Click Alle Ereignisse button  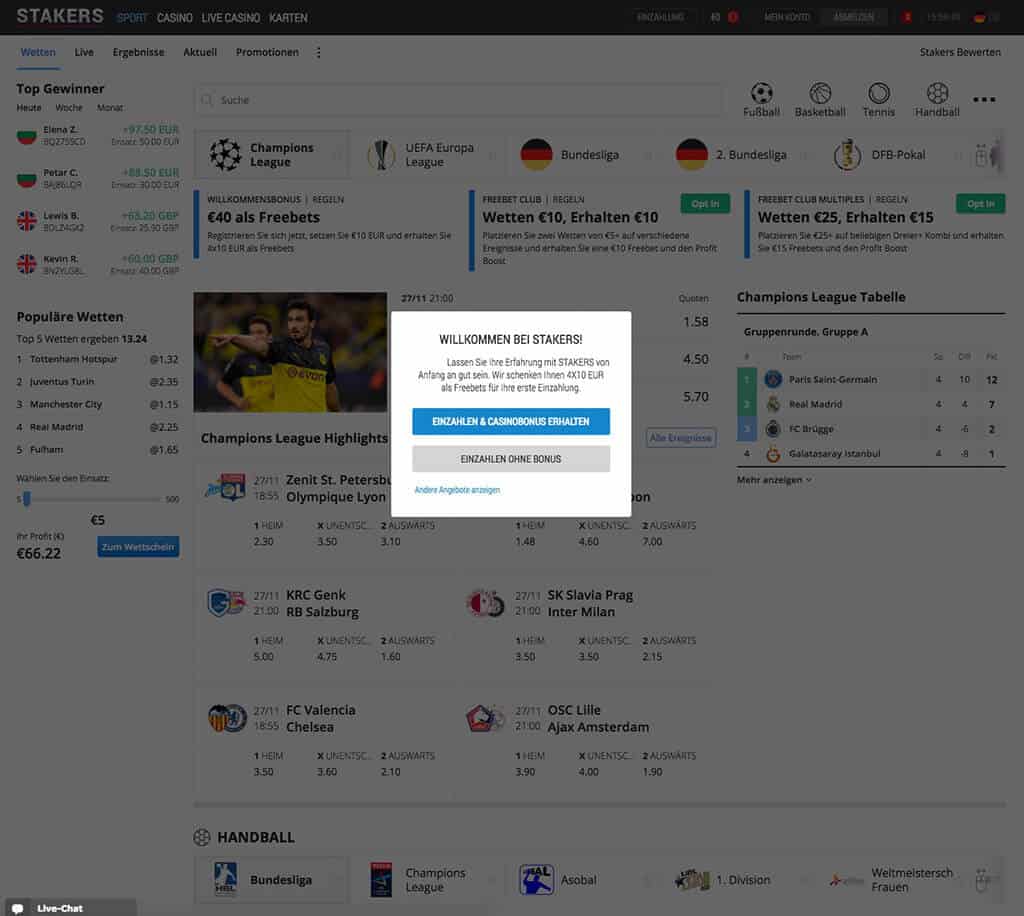tap(680, 437)
